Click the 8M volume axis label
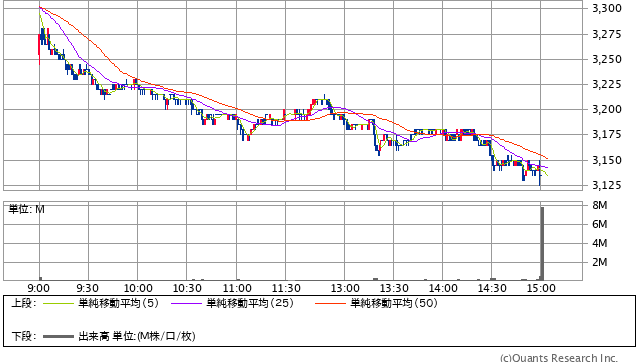Screen dimensions: 638x362 [600, 205]
